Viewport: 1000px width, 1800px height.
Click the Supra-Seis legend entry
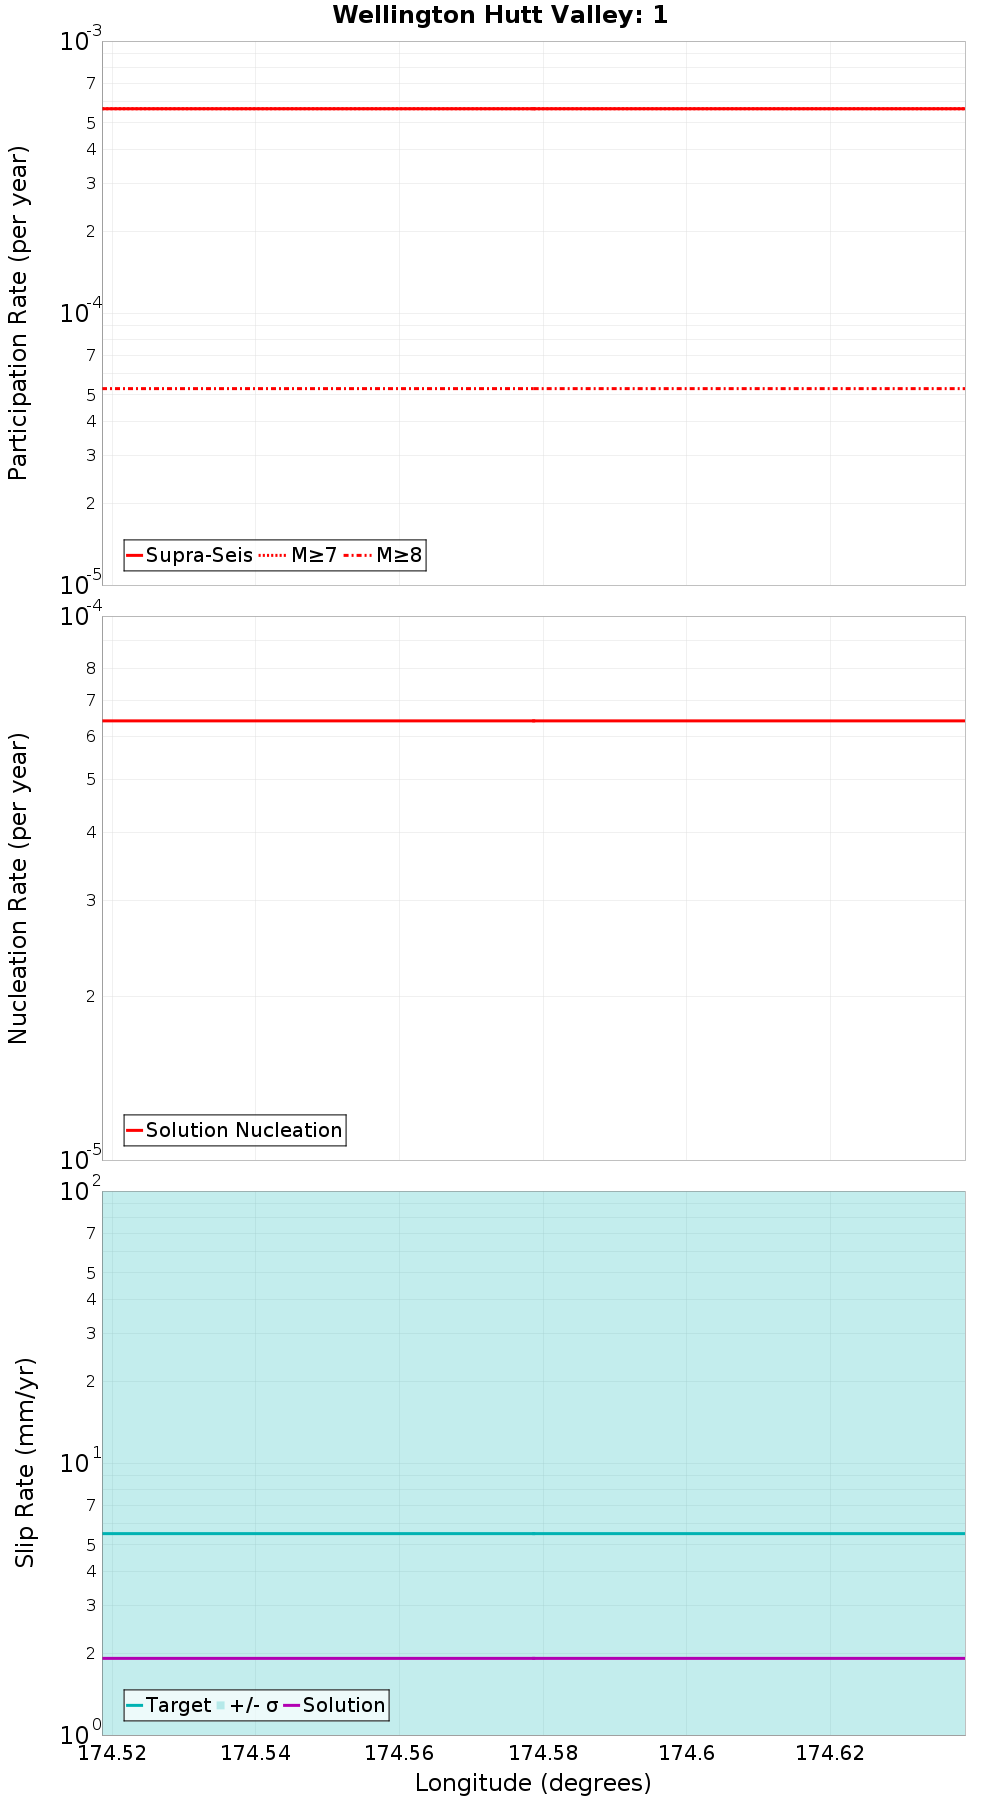189,555
